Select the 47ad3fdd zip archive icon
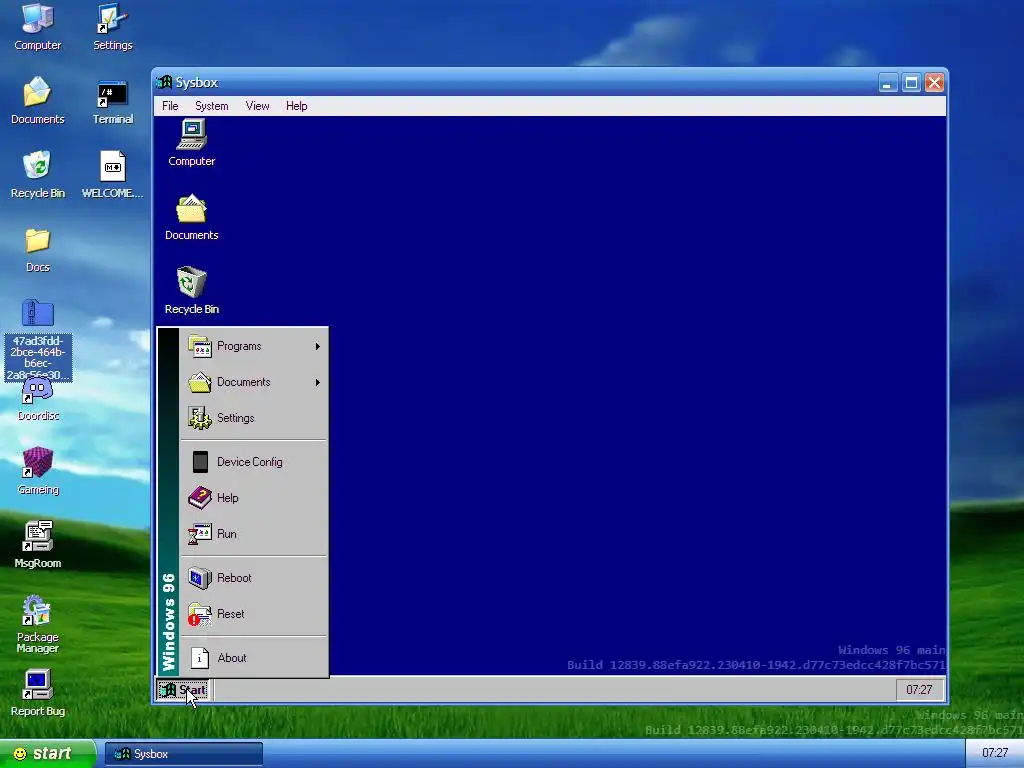The width and height of the screenshot is (1024, 768). tap(37, 339)
